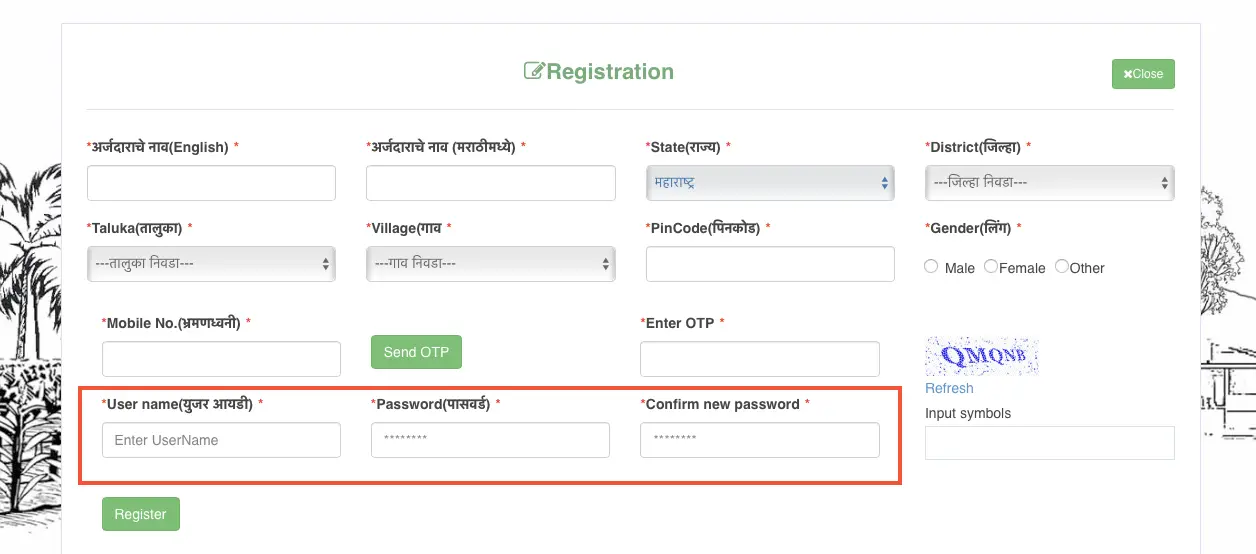Screen dimensions: 1256x554
Task: Open the State (राज्य) dropdown
Action: coord(769,183)
